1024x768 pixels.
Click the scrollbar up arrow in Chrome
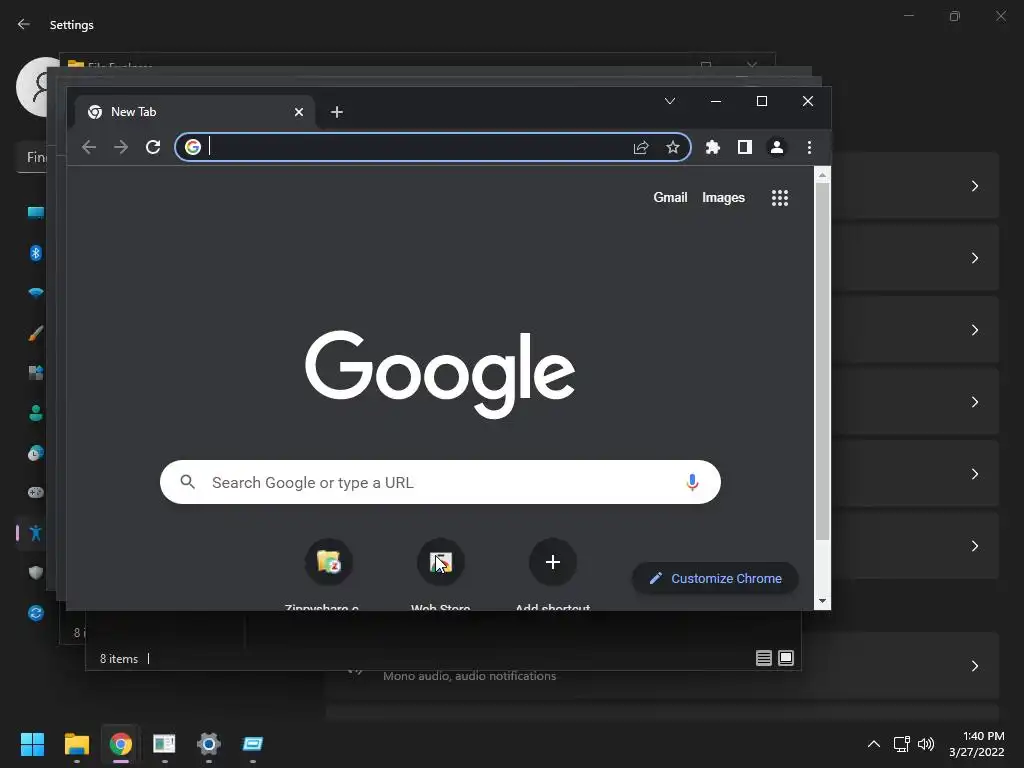click(822, 175)
